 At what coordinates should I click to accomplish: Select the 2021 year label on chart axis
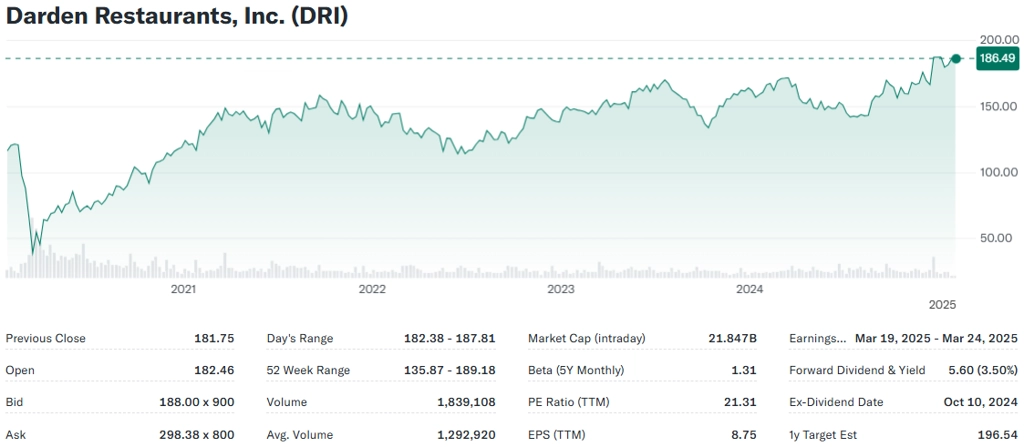pos(183,288)
